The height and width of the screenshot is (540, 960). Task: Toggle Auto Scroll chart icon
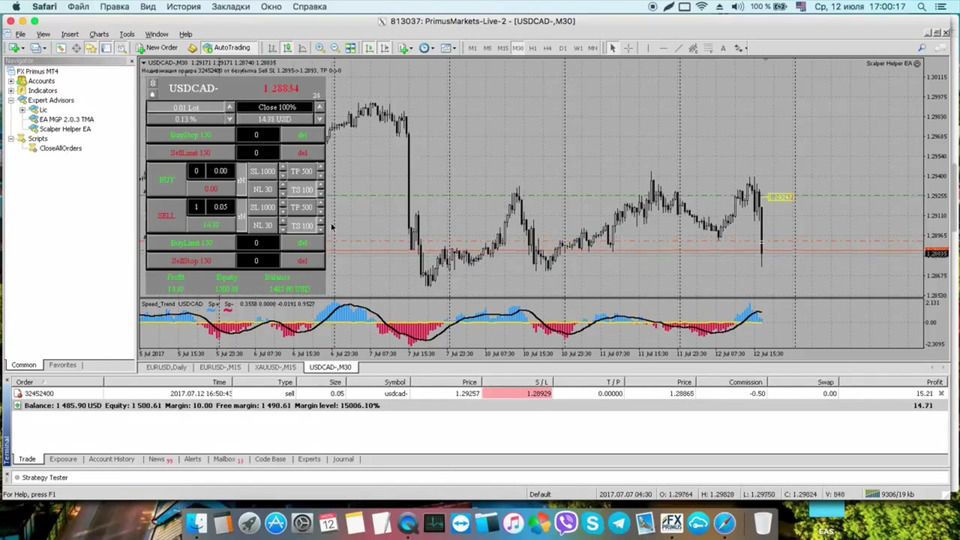[369, 48]
